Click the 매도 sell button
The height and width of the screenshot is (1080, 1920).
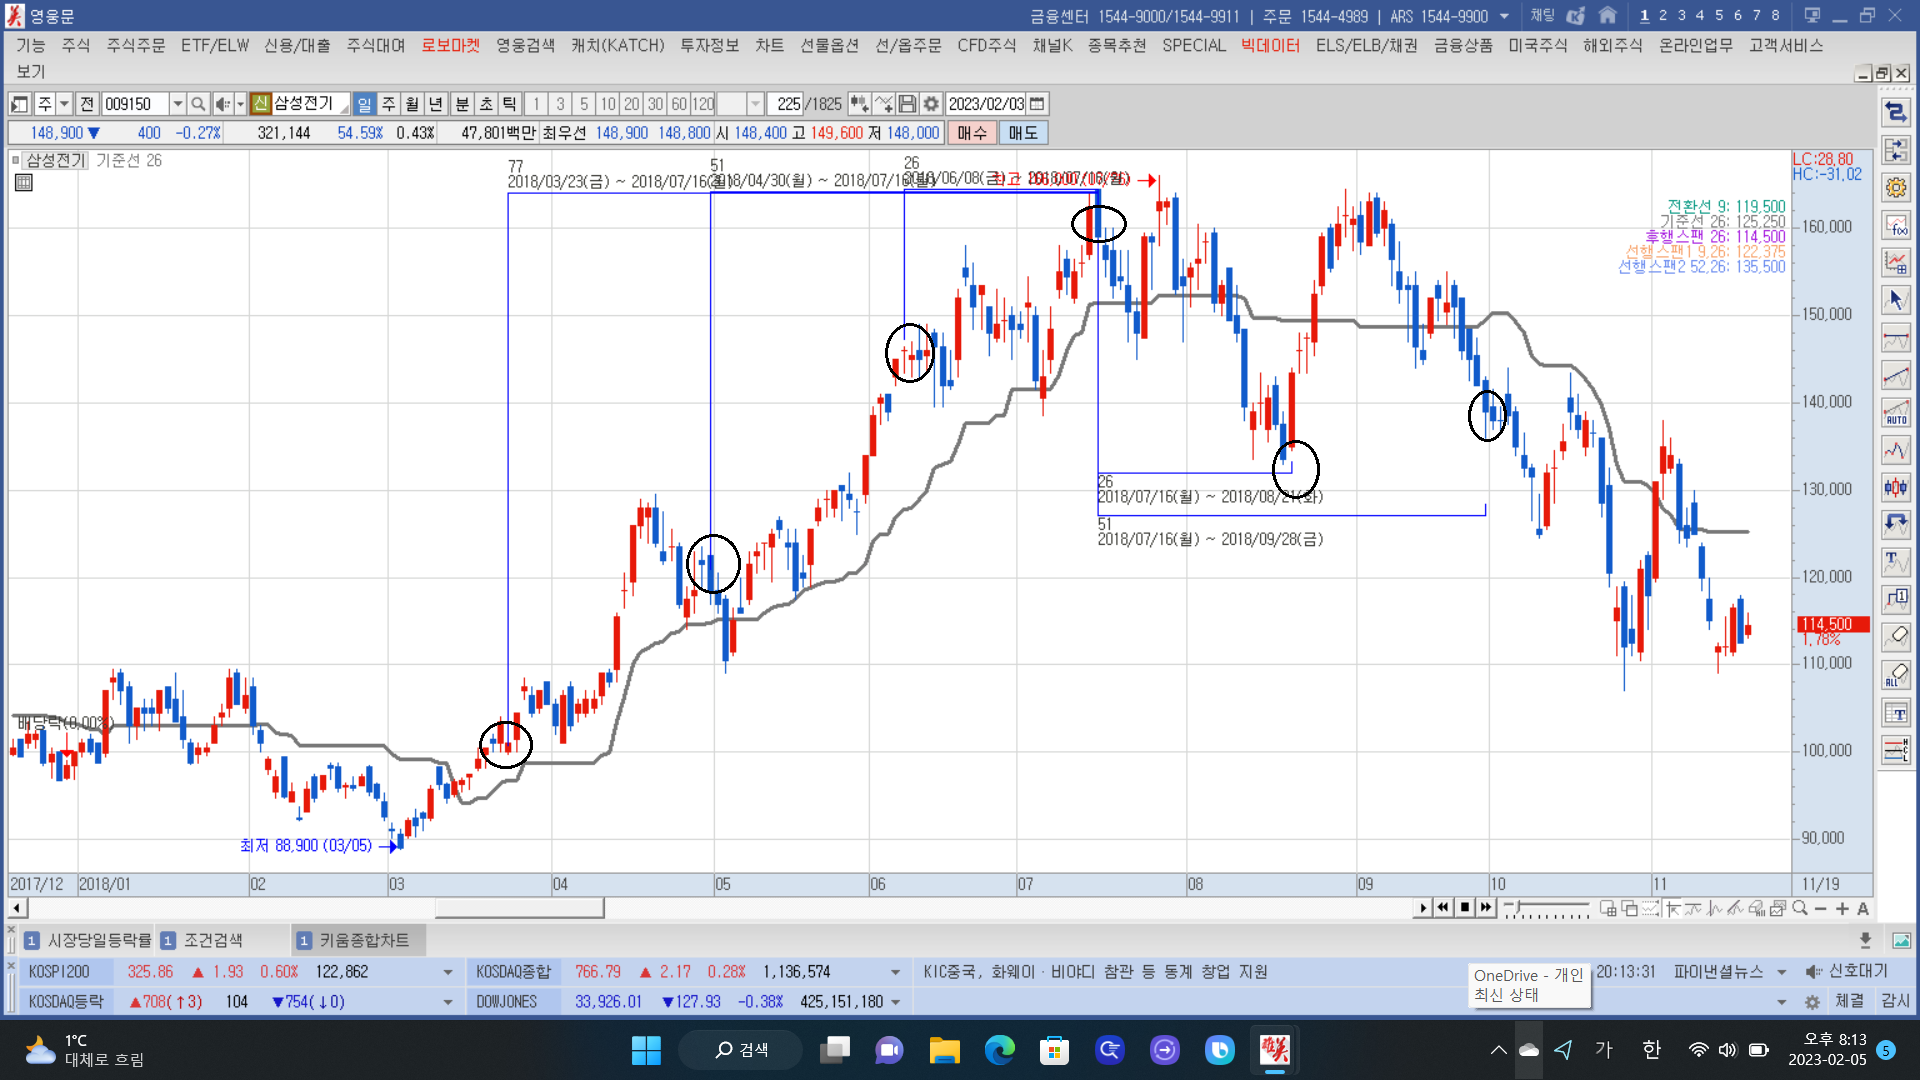pyautogui.click(x=1022, y=133)
